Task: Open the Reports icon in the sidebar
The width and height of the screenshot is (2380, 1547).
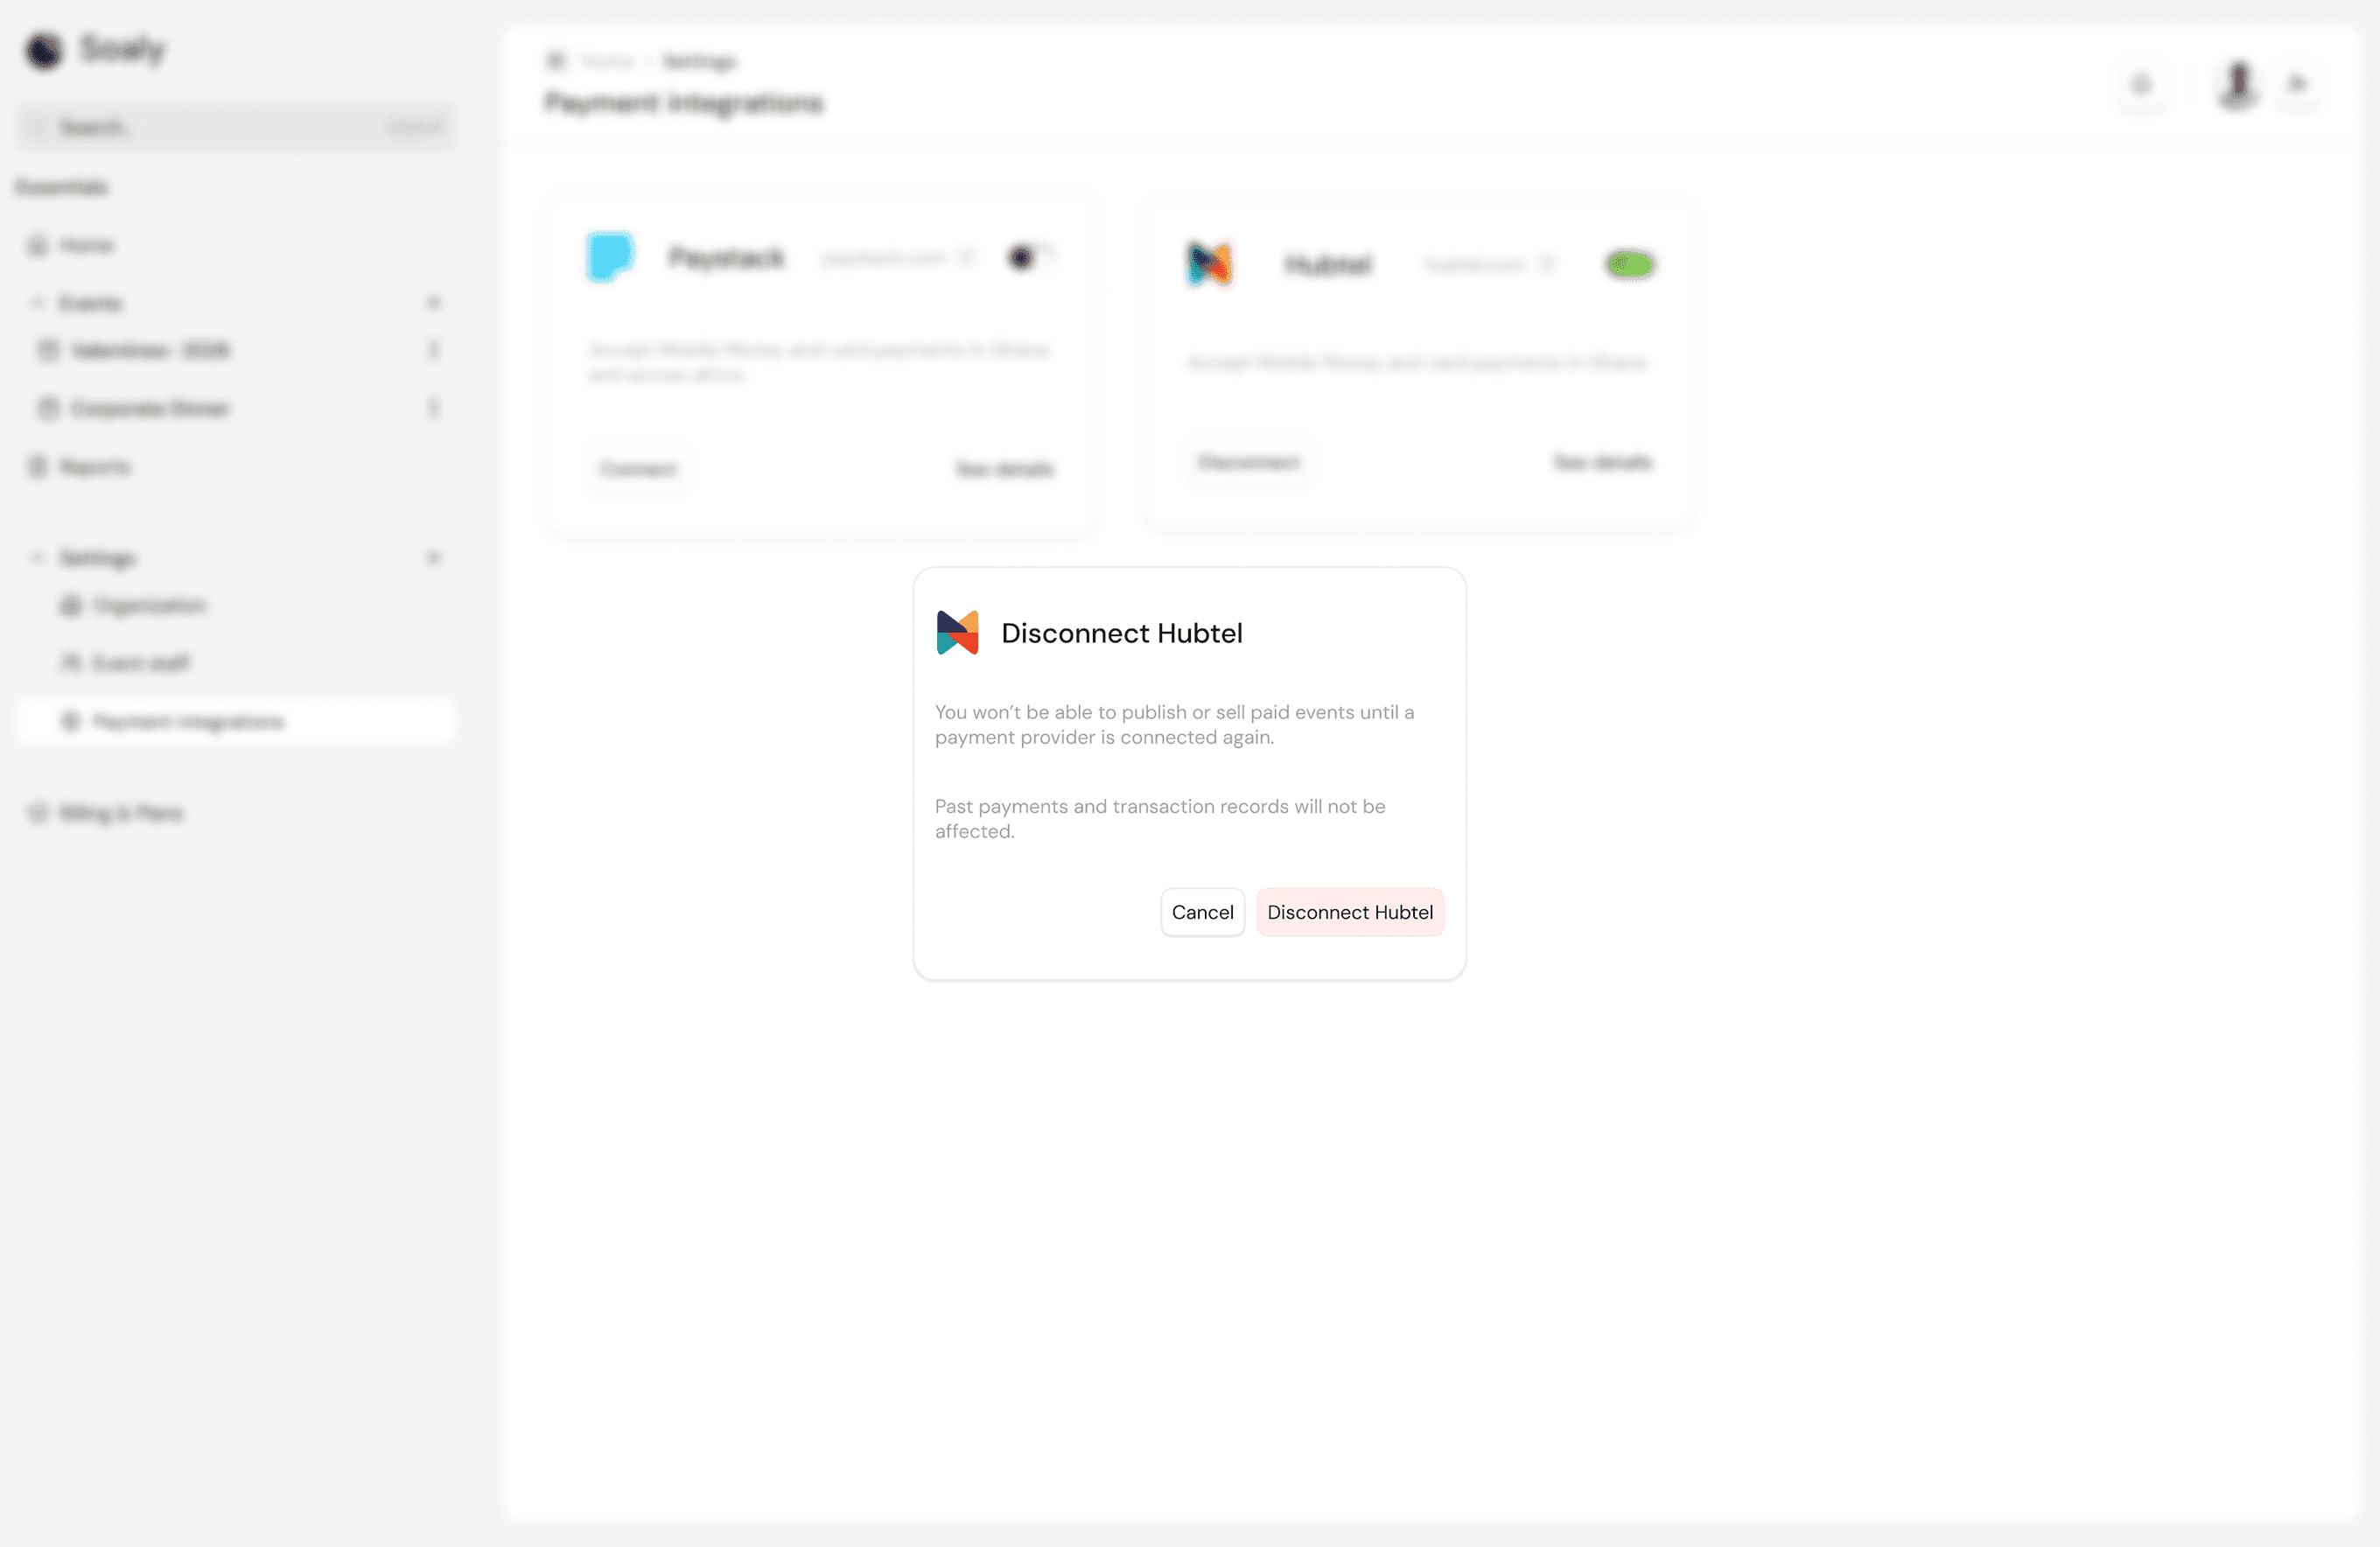Action: [x=36, y=466]
